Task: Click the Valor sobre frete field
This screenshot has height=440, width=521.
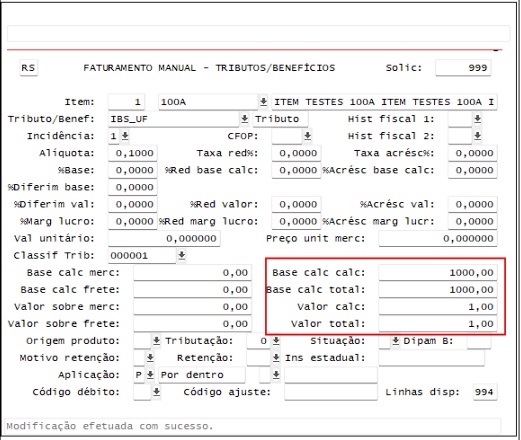Action: click(x=192, y=324)
